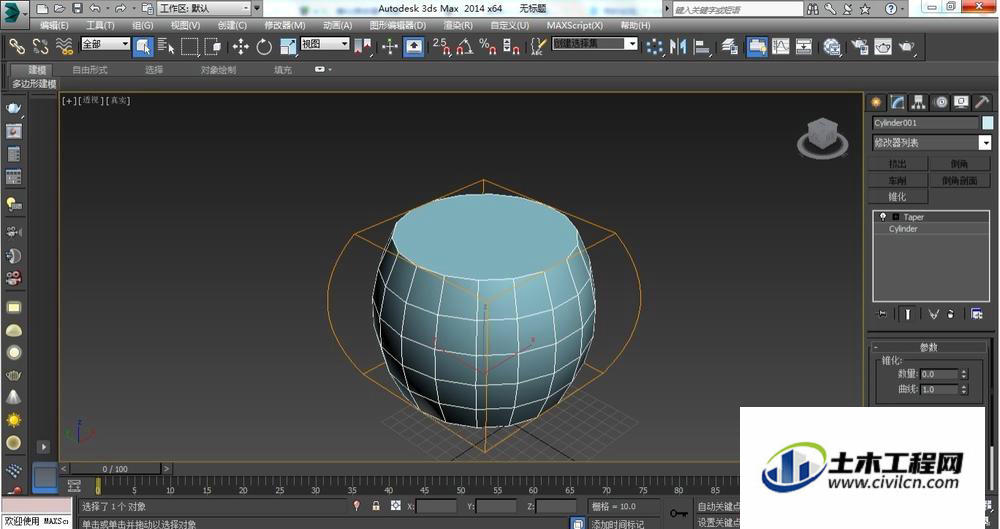Save the file with the floppy icon

tap(77, 9)
